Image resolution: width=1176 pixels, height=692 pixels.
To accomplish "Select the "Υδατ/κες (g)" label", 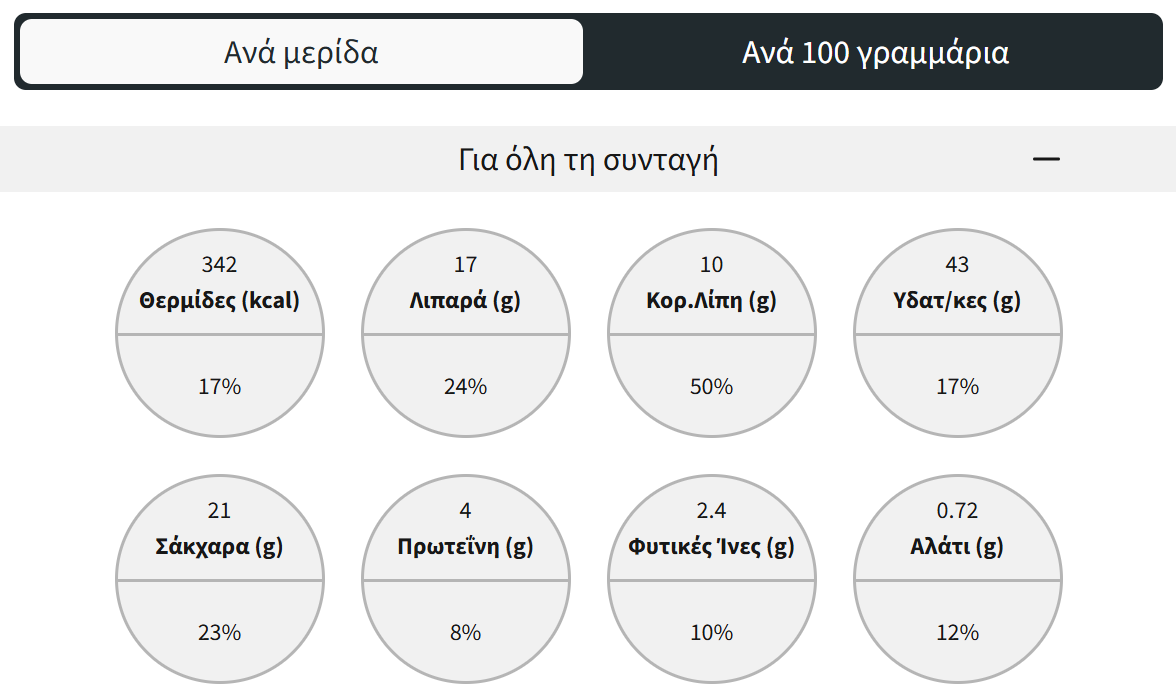I will pos(957,300).
